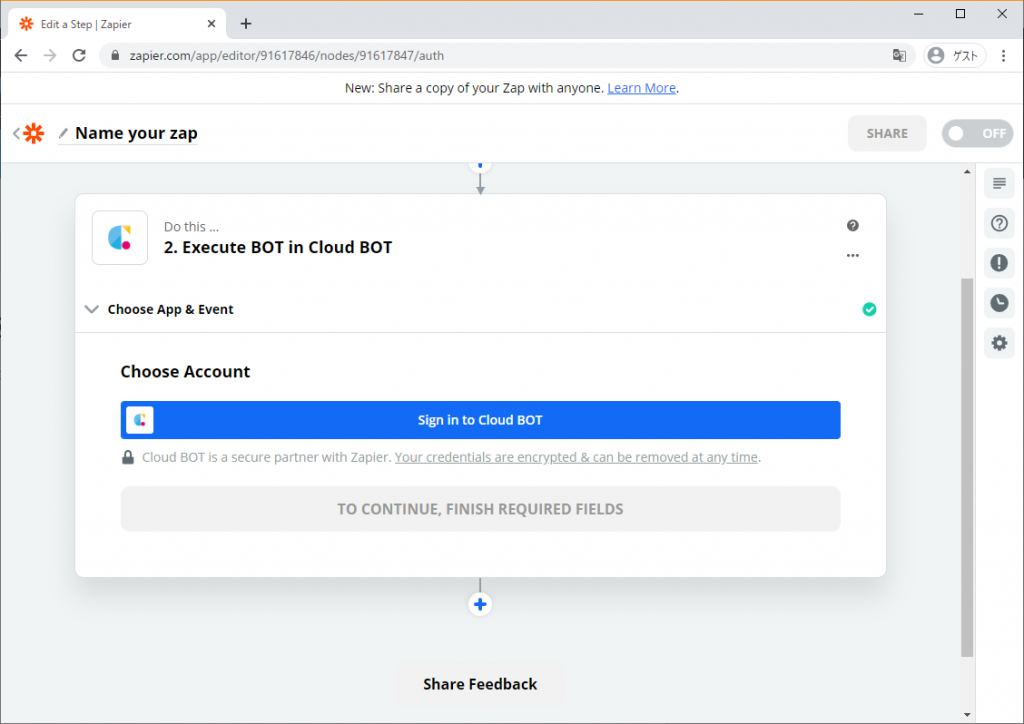Add a step with the blue plus button
This screenshot has height=724, width=1024.
click(x=480, y=605)
